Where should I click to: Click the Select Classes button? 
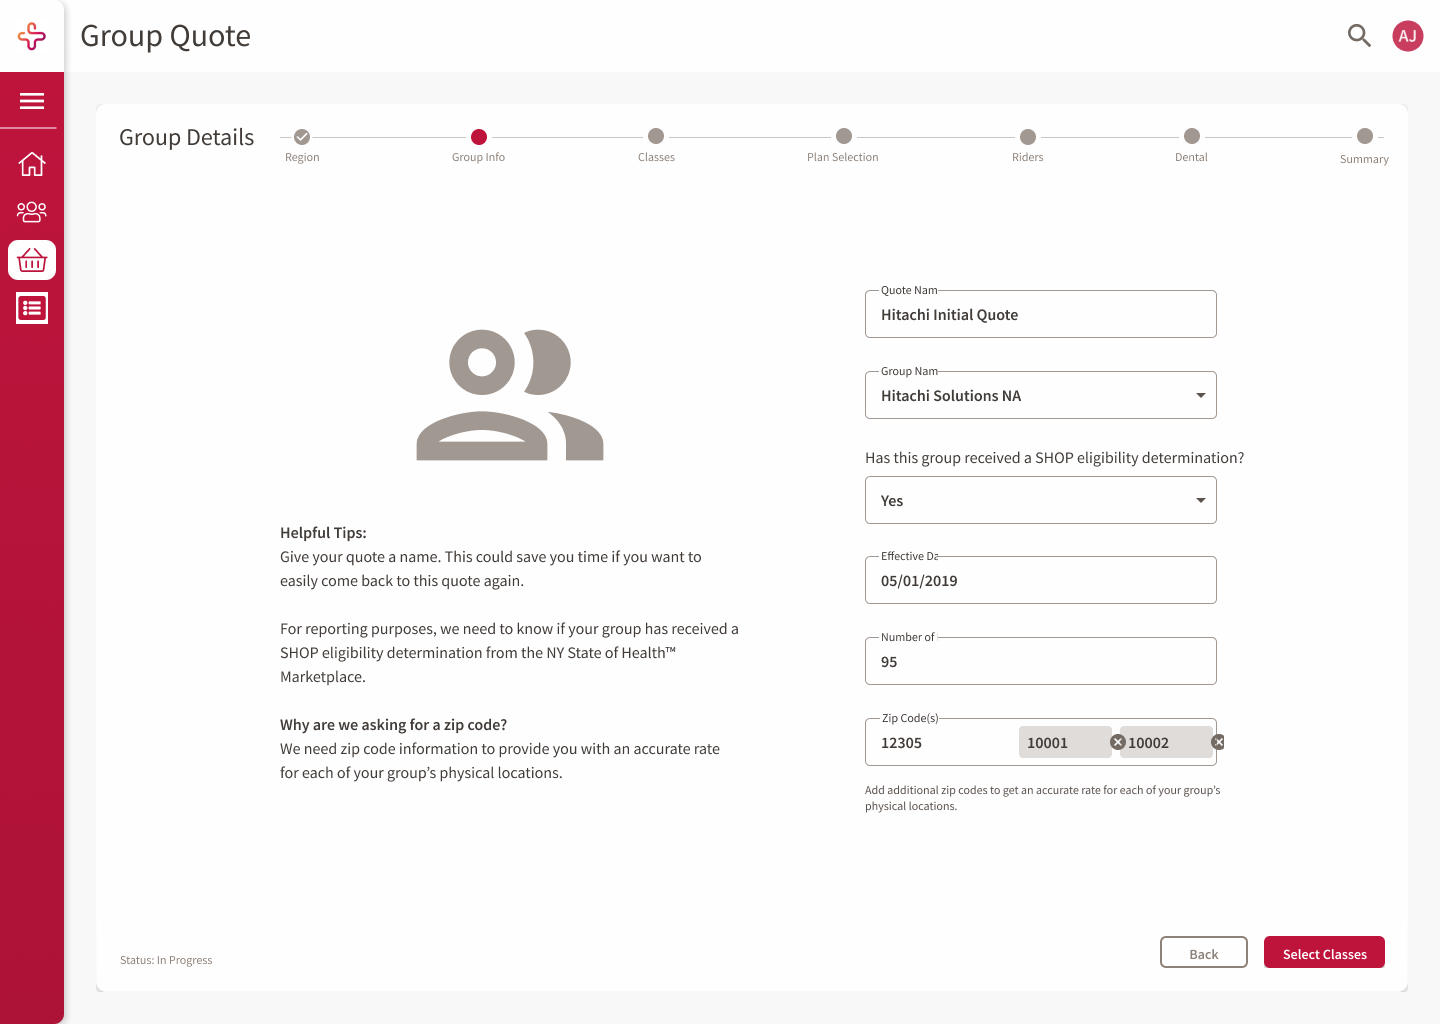tap(1324, 952)
